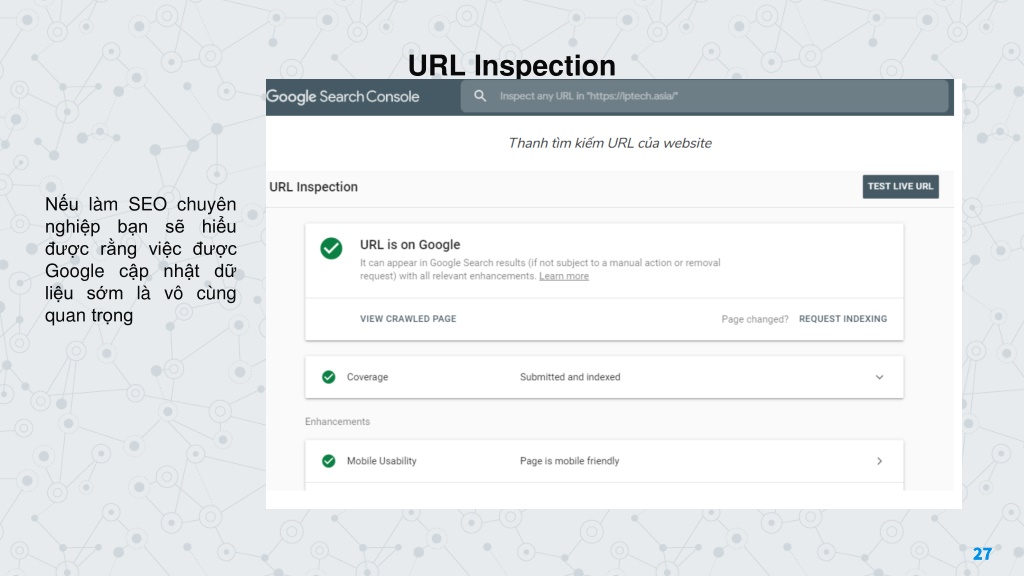The image size is (1024, 576).
Task: Click the 'Enhancements' section label
Action: (x=338, y=422)
